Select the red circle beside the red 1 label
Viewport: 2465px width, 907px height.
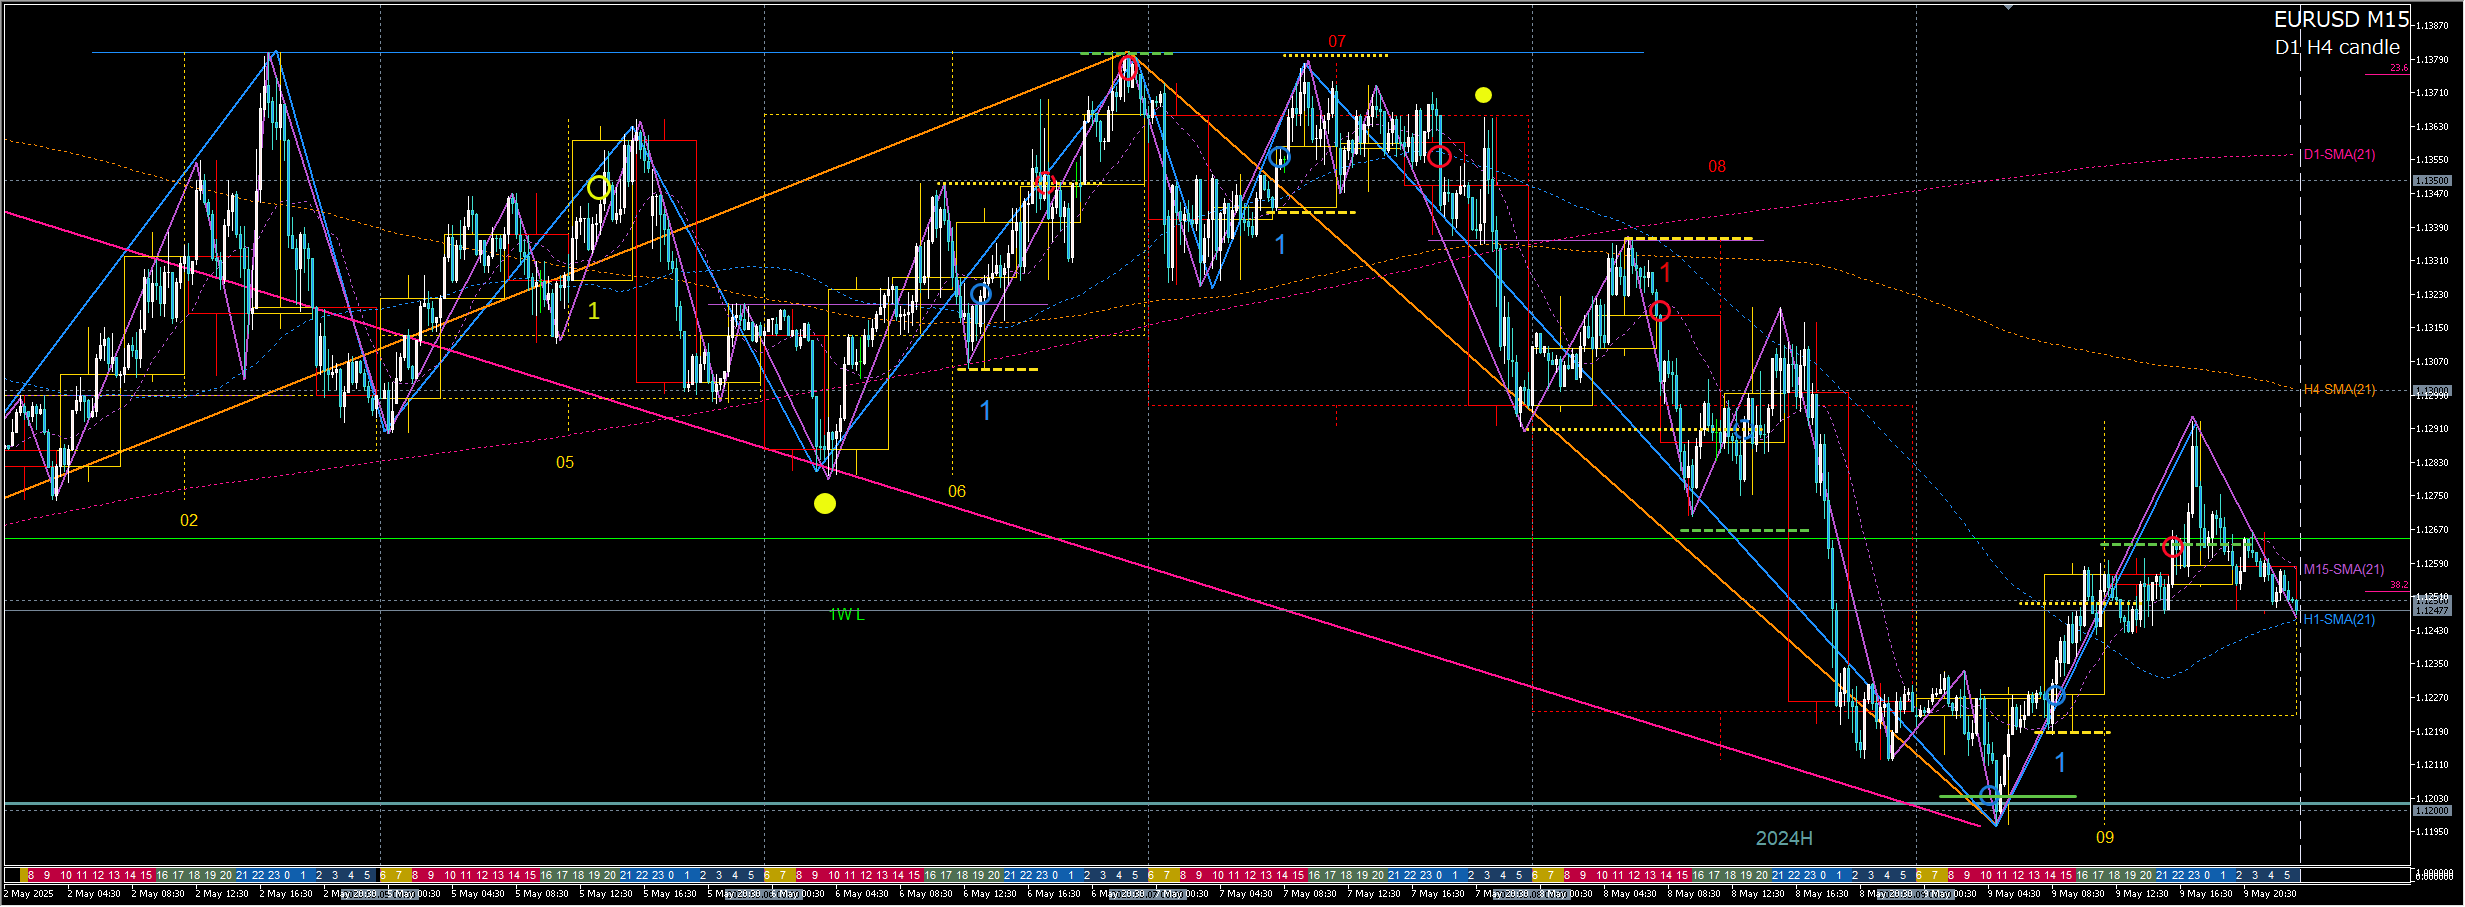pyautogui.click(x=1660, y=311)
